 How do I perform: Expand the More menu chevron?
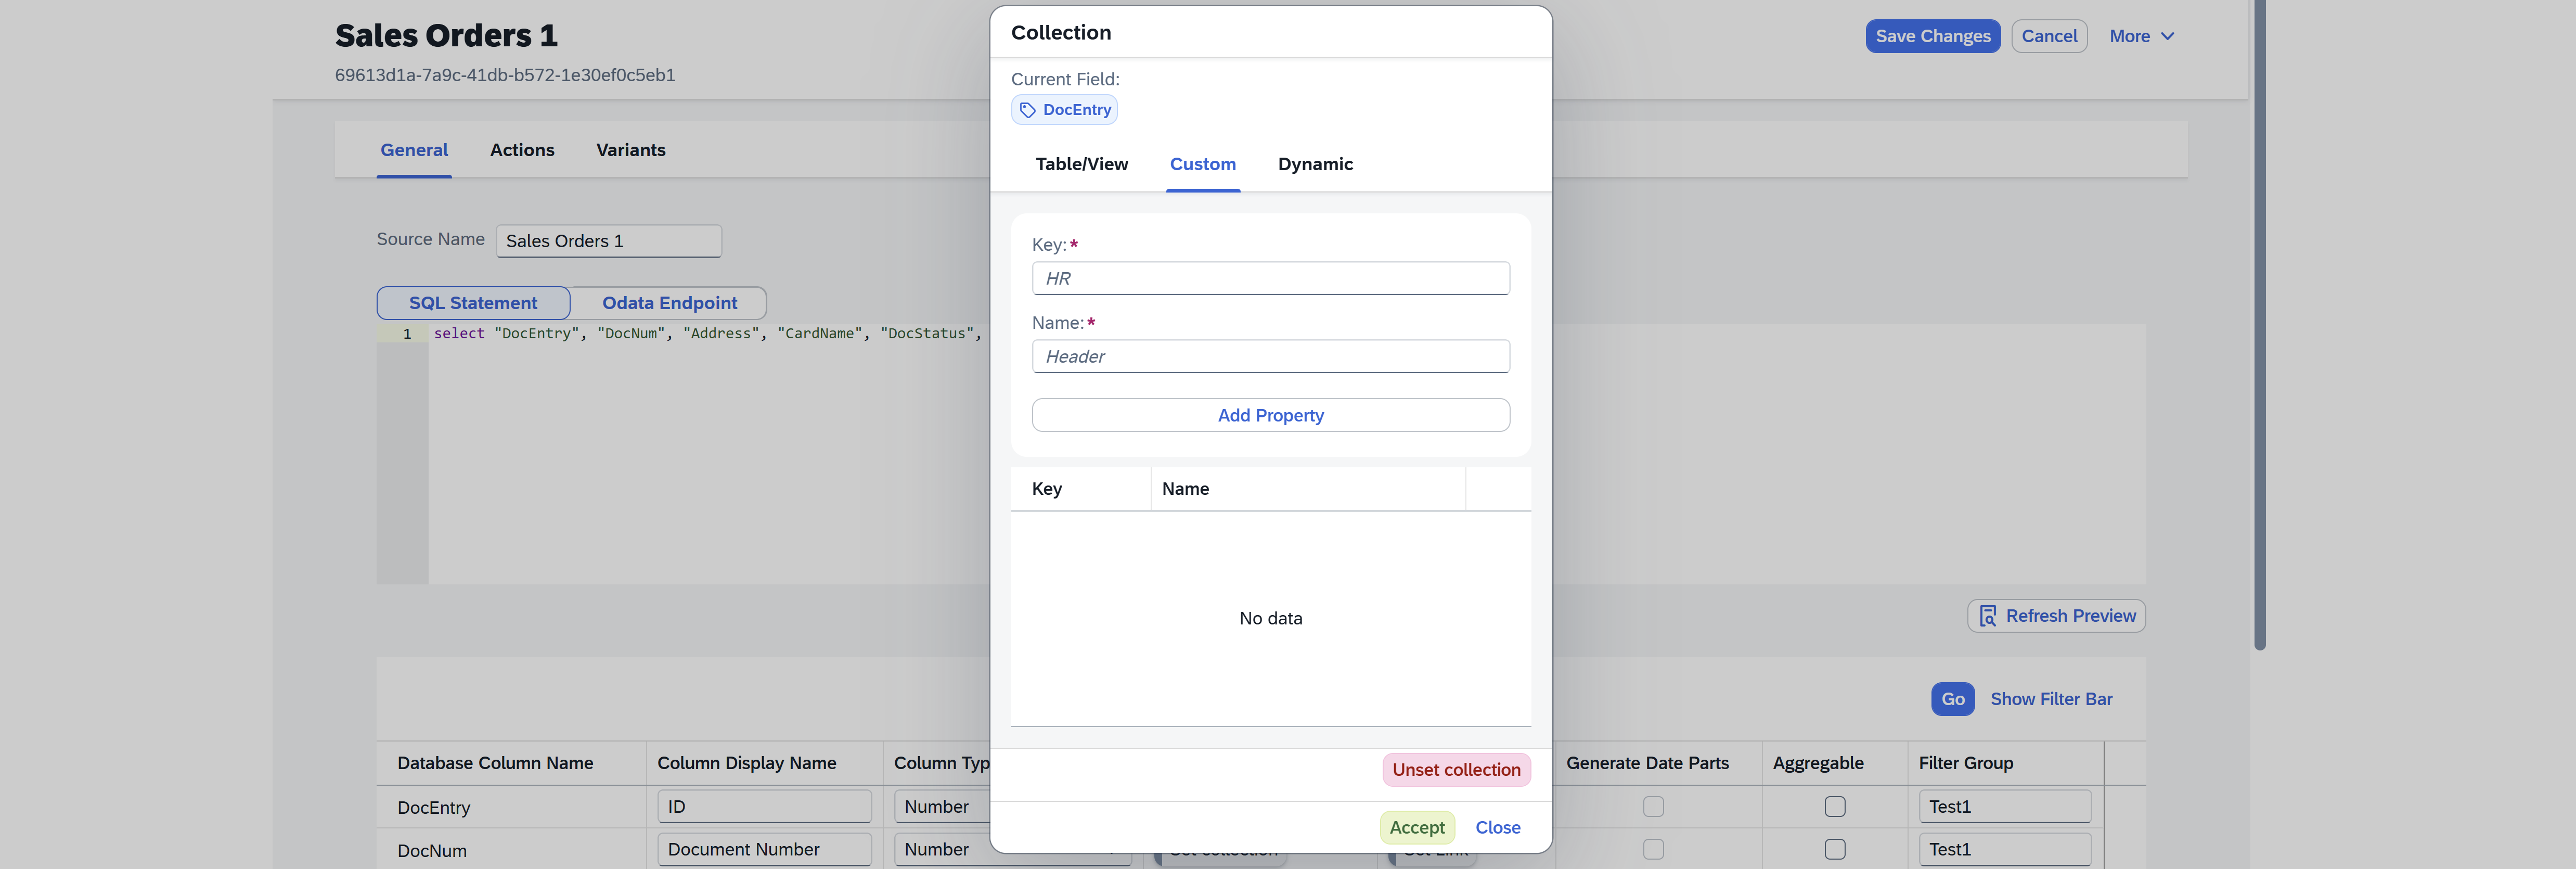click(x=2167, y=36)
